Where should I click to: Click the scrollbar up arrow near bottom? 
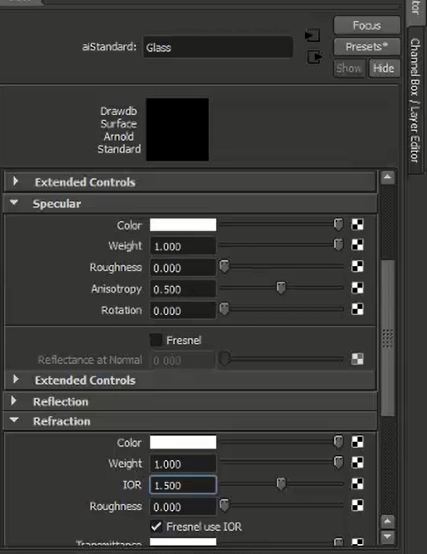[387, 522]
